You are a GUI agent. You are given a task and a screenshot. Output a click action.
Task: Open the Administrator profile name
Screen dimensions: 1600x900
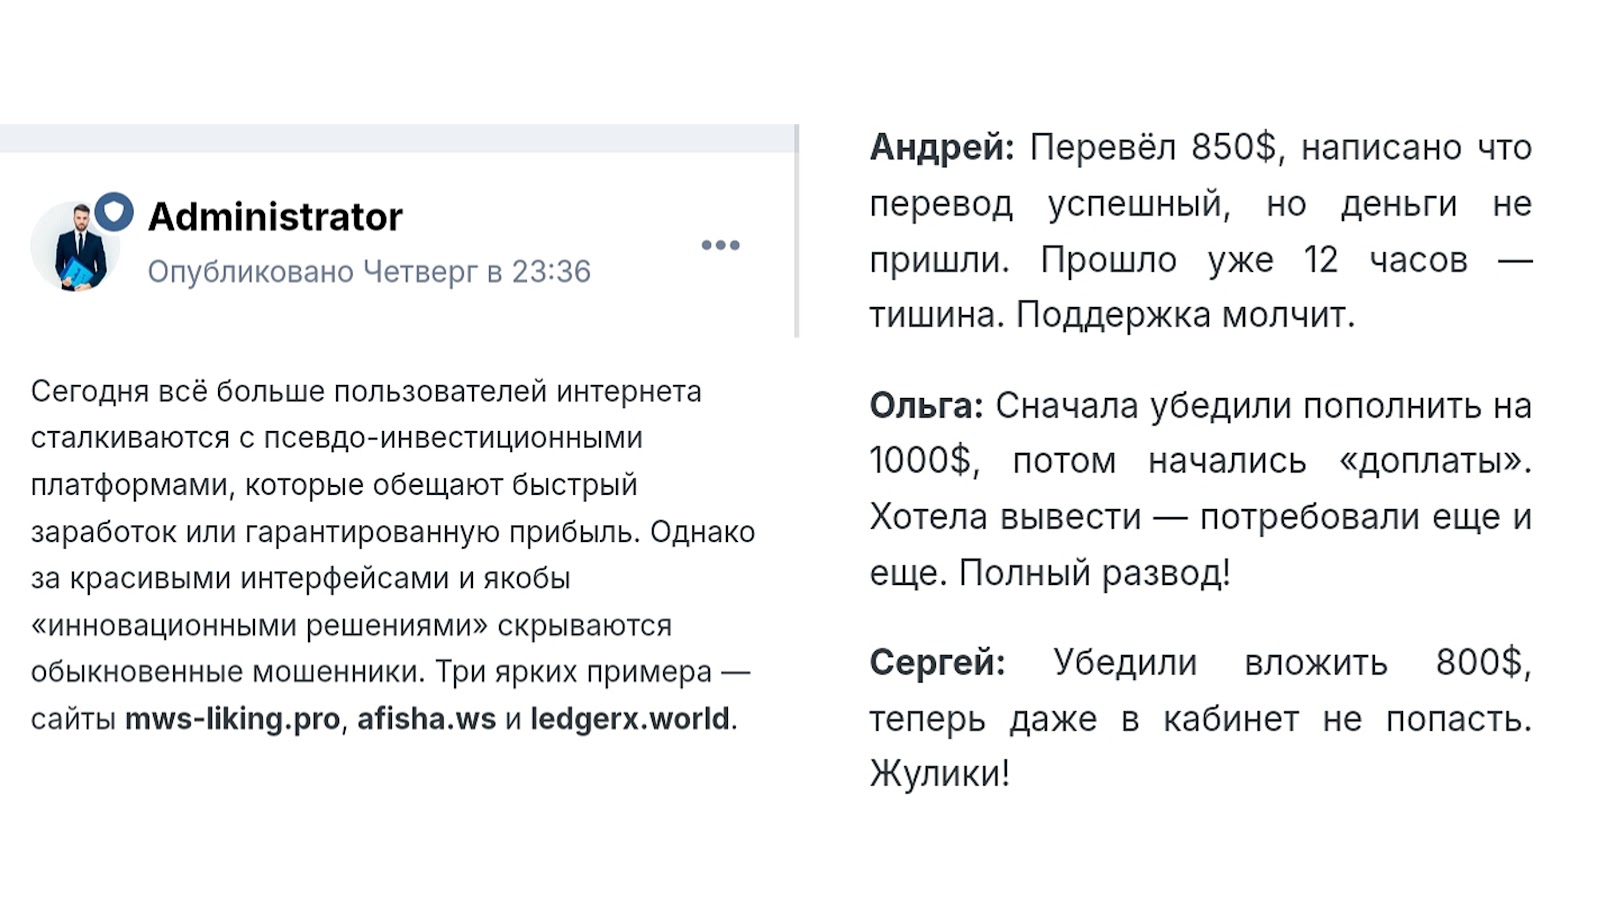[x=275, y=217]
